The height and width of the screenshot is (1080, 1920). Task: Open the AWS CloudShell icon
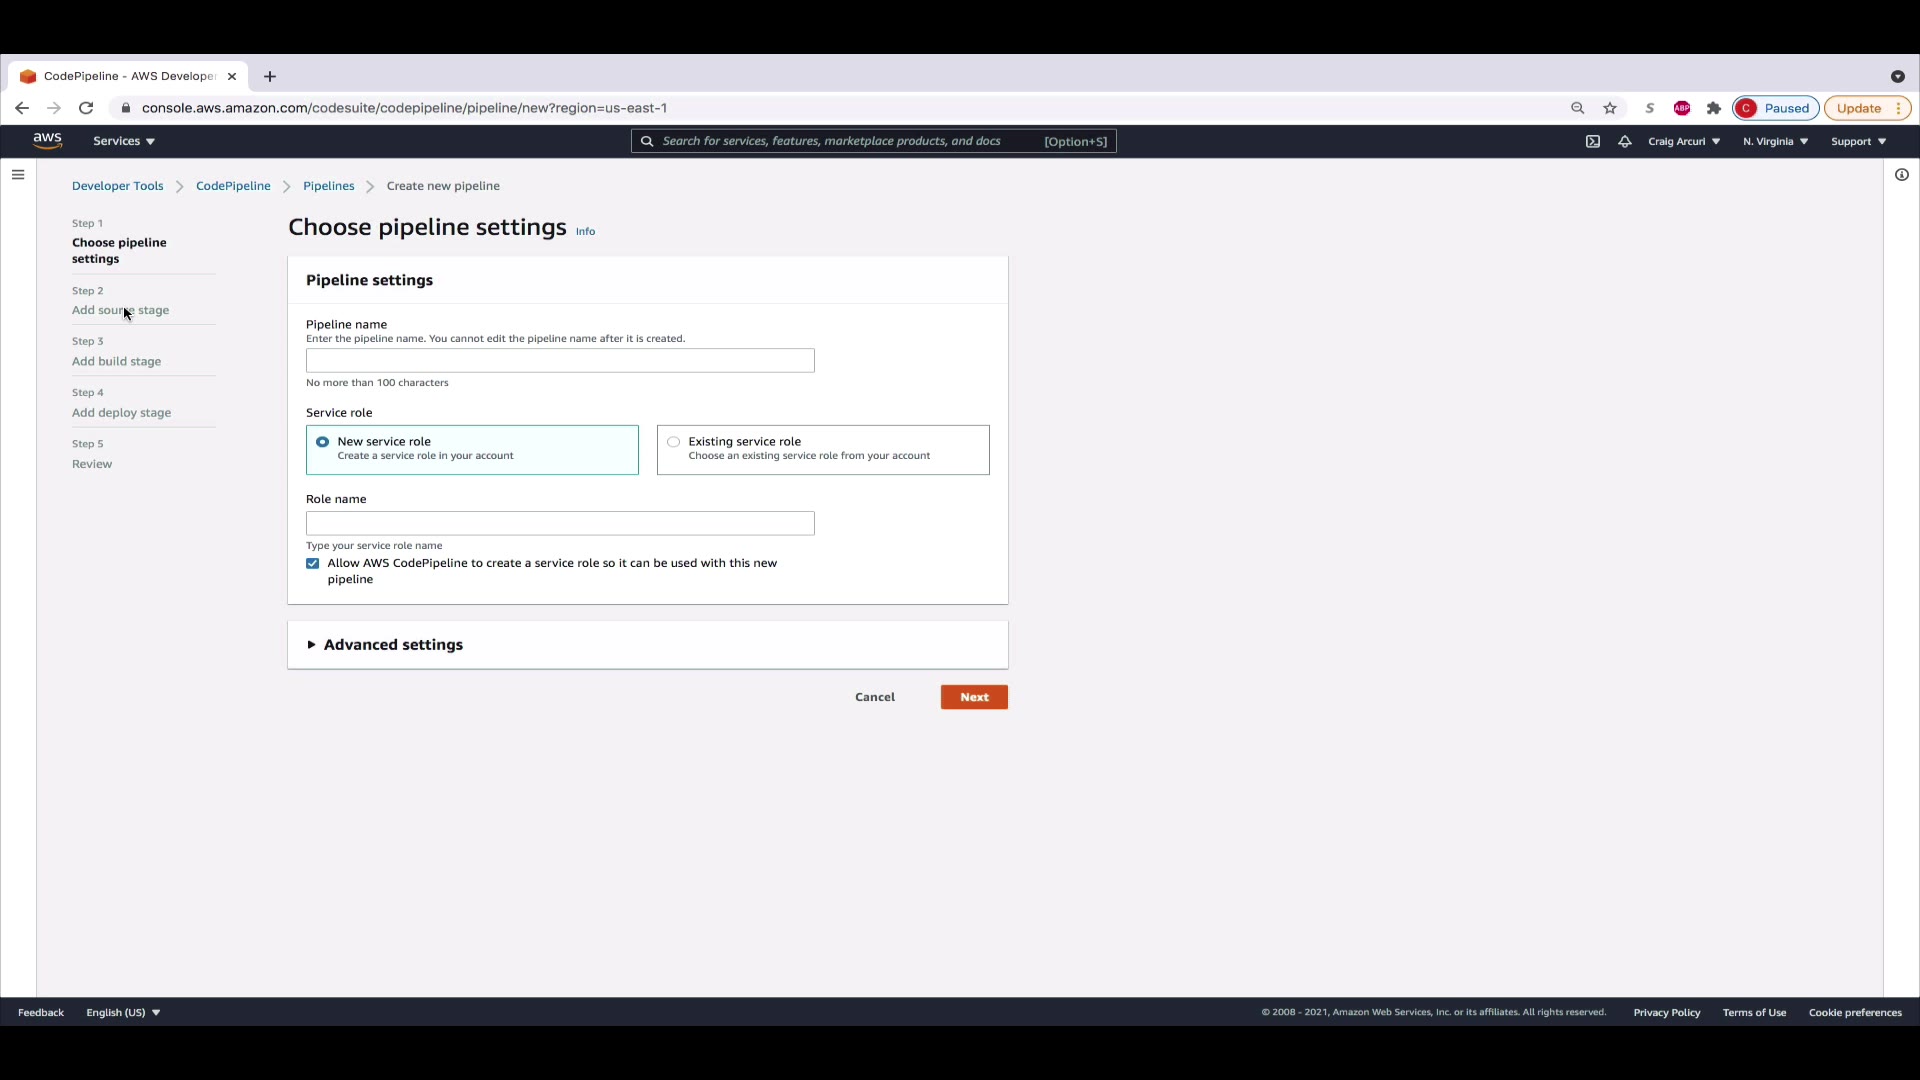1593,141
